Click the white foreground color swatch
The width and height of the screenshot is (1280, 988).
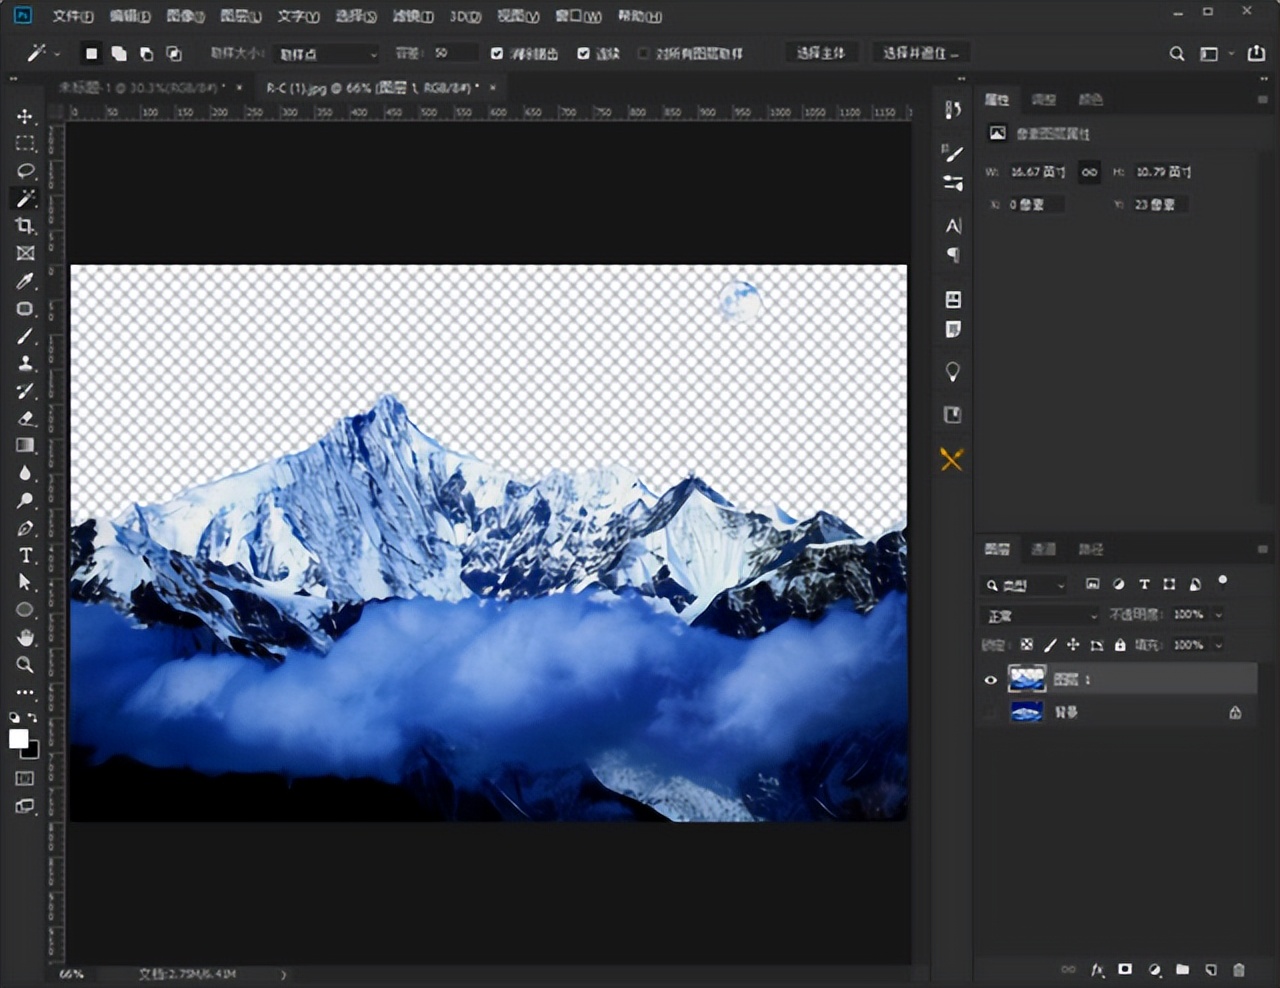pyautogui.click(x=18, y=739)
